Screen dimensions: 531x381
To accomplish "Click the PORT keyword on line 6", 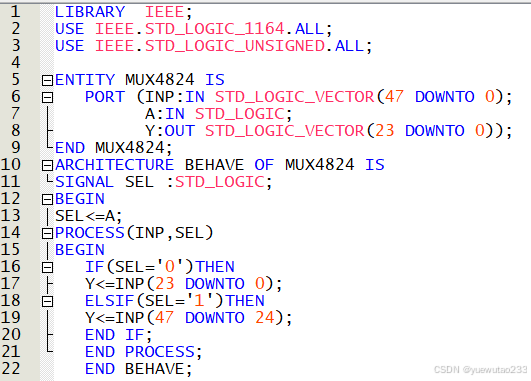I will pos(105,97).
